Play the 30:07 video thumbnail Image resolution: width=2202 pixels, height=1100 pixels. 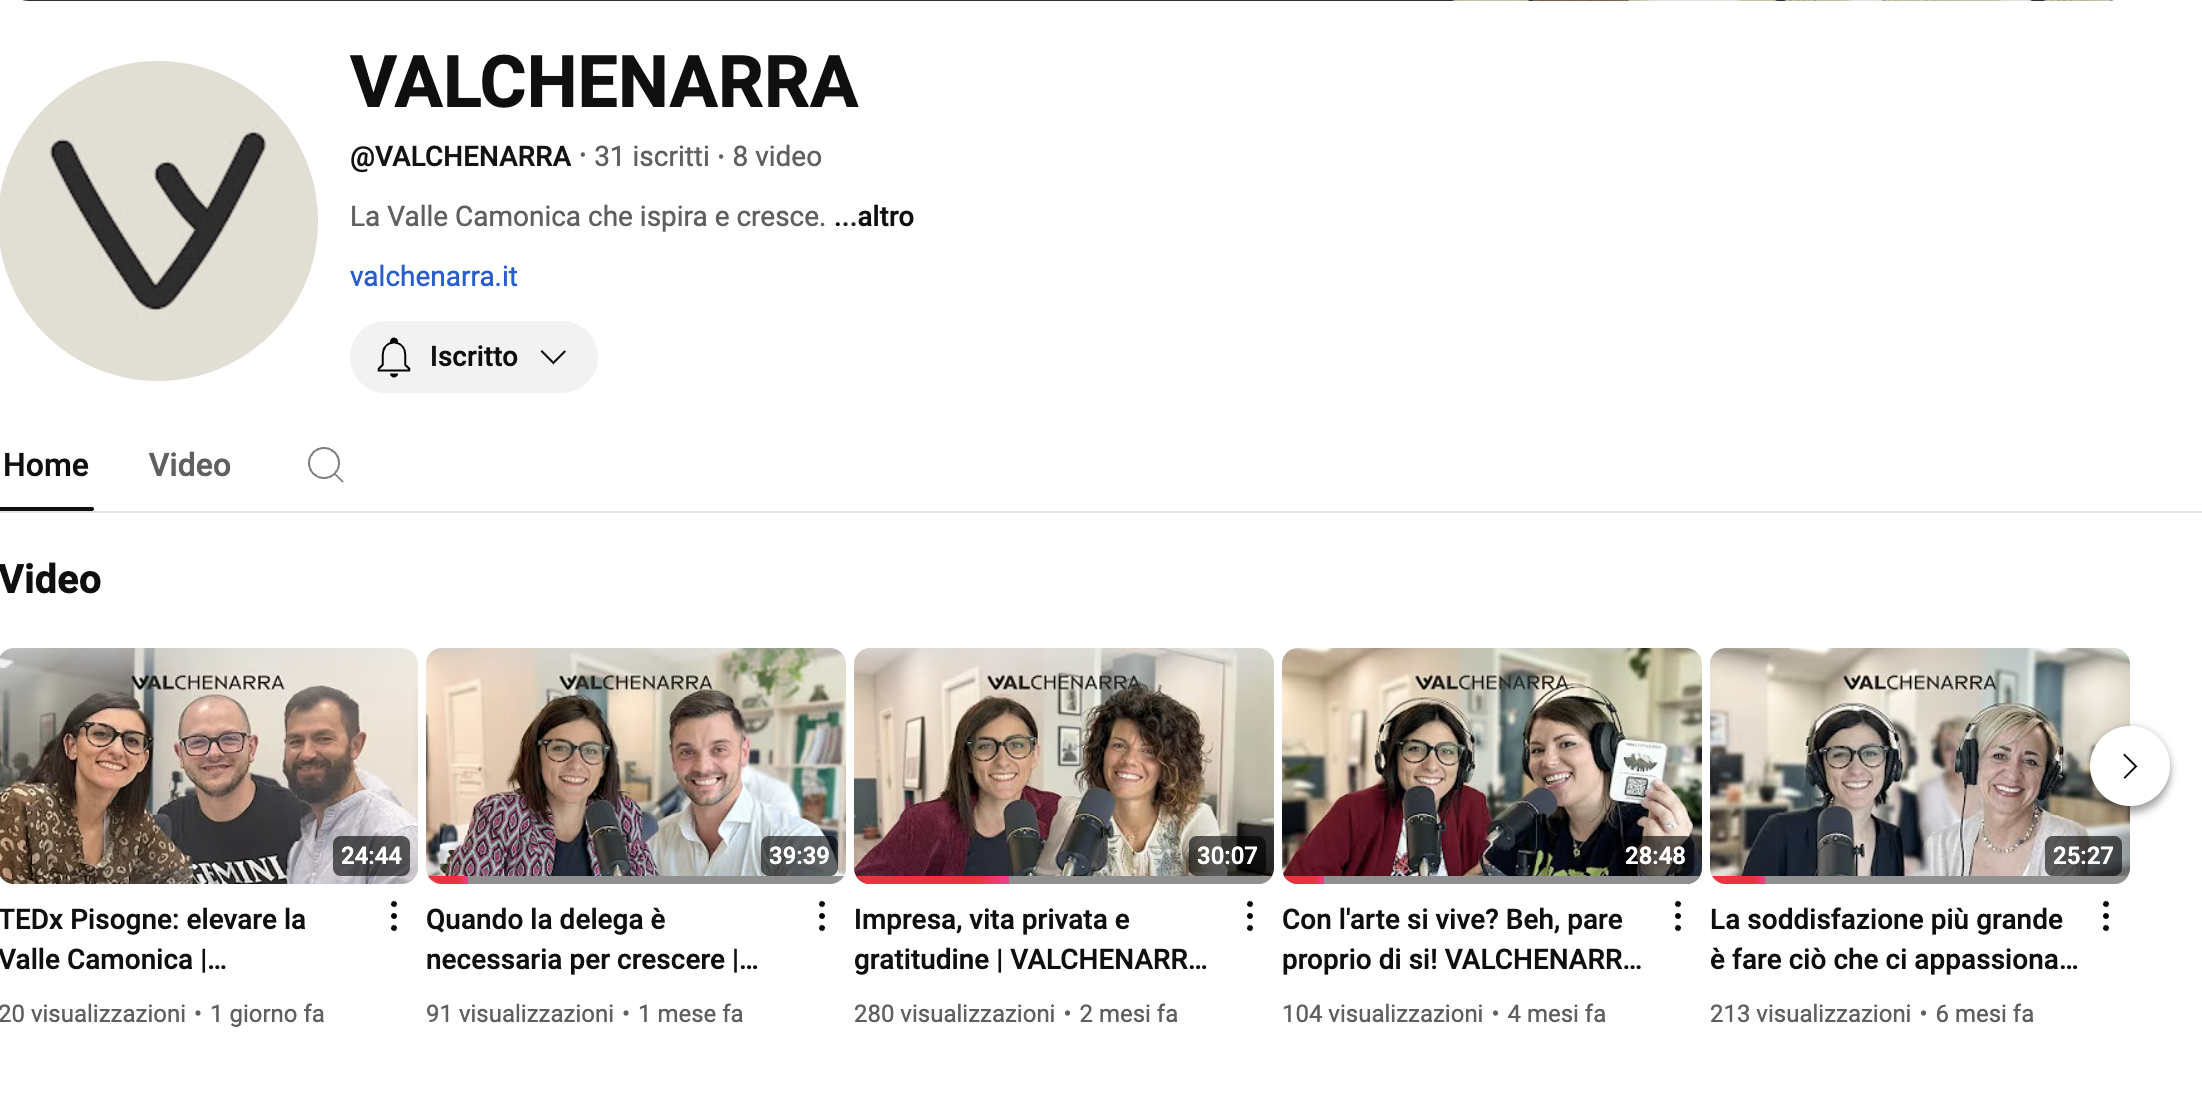(1064, 766)
